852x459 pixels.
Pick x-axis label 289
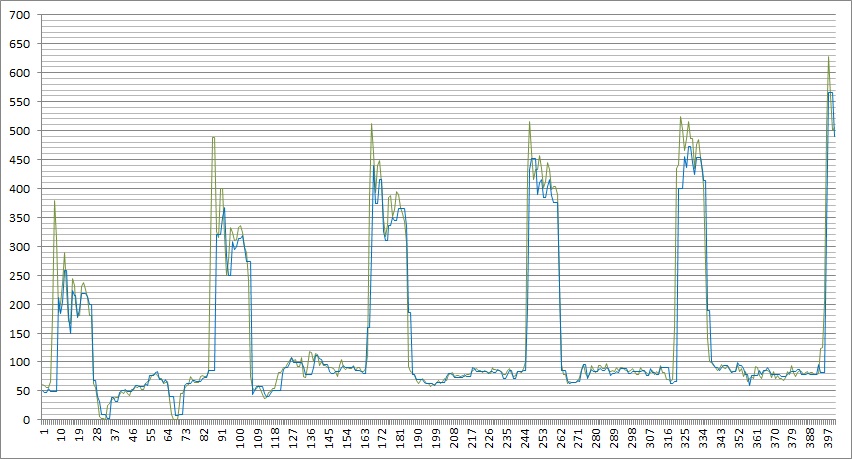(615, 438)
